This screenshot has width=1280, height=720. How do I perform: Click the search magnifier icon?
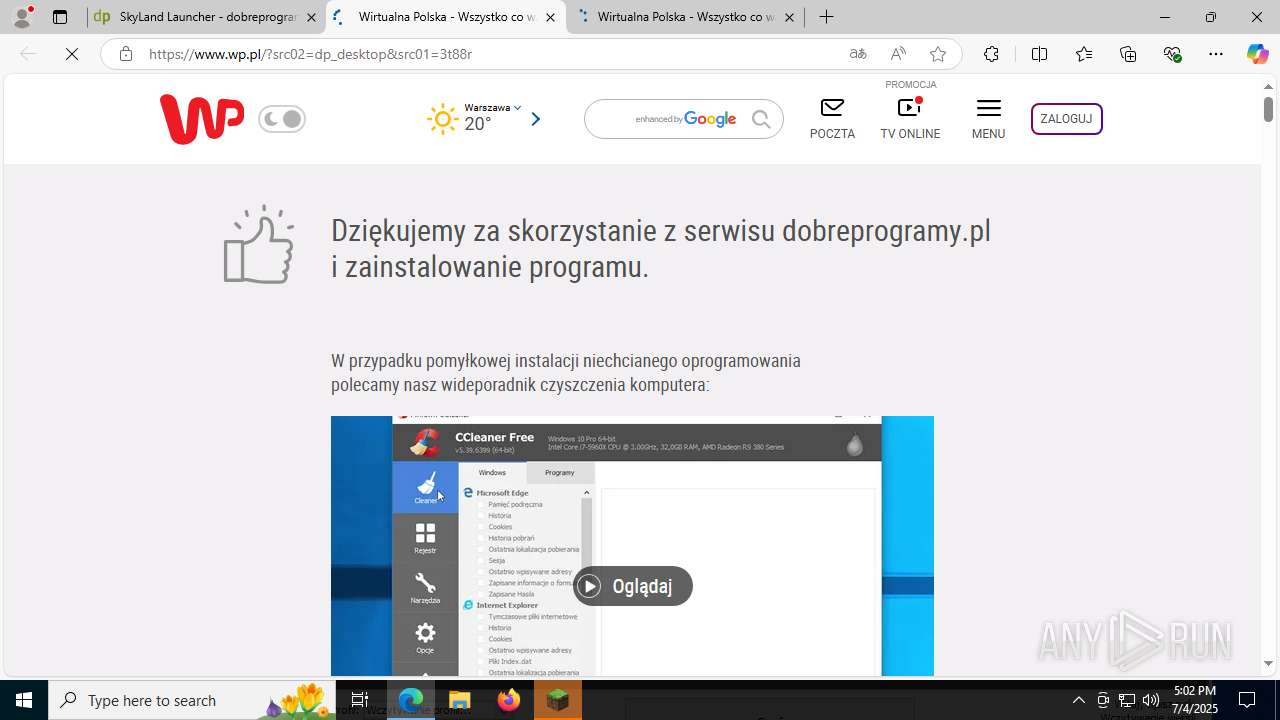(762, 119)
